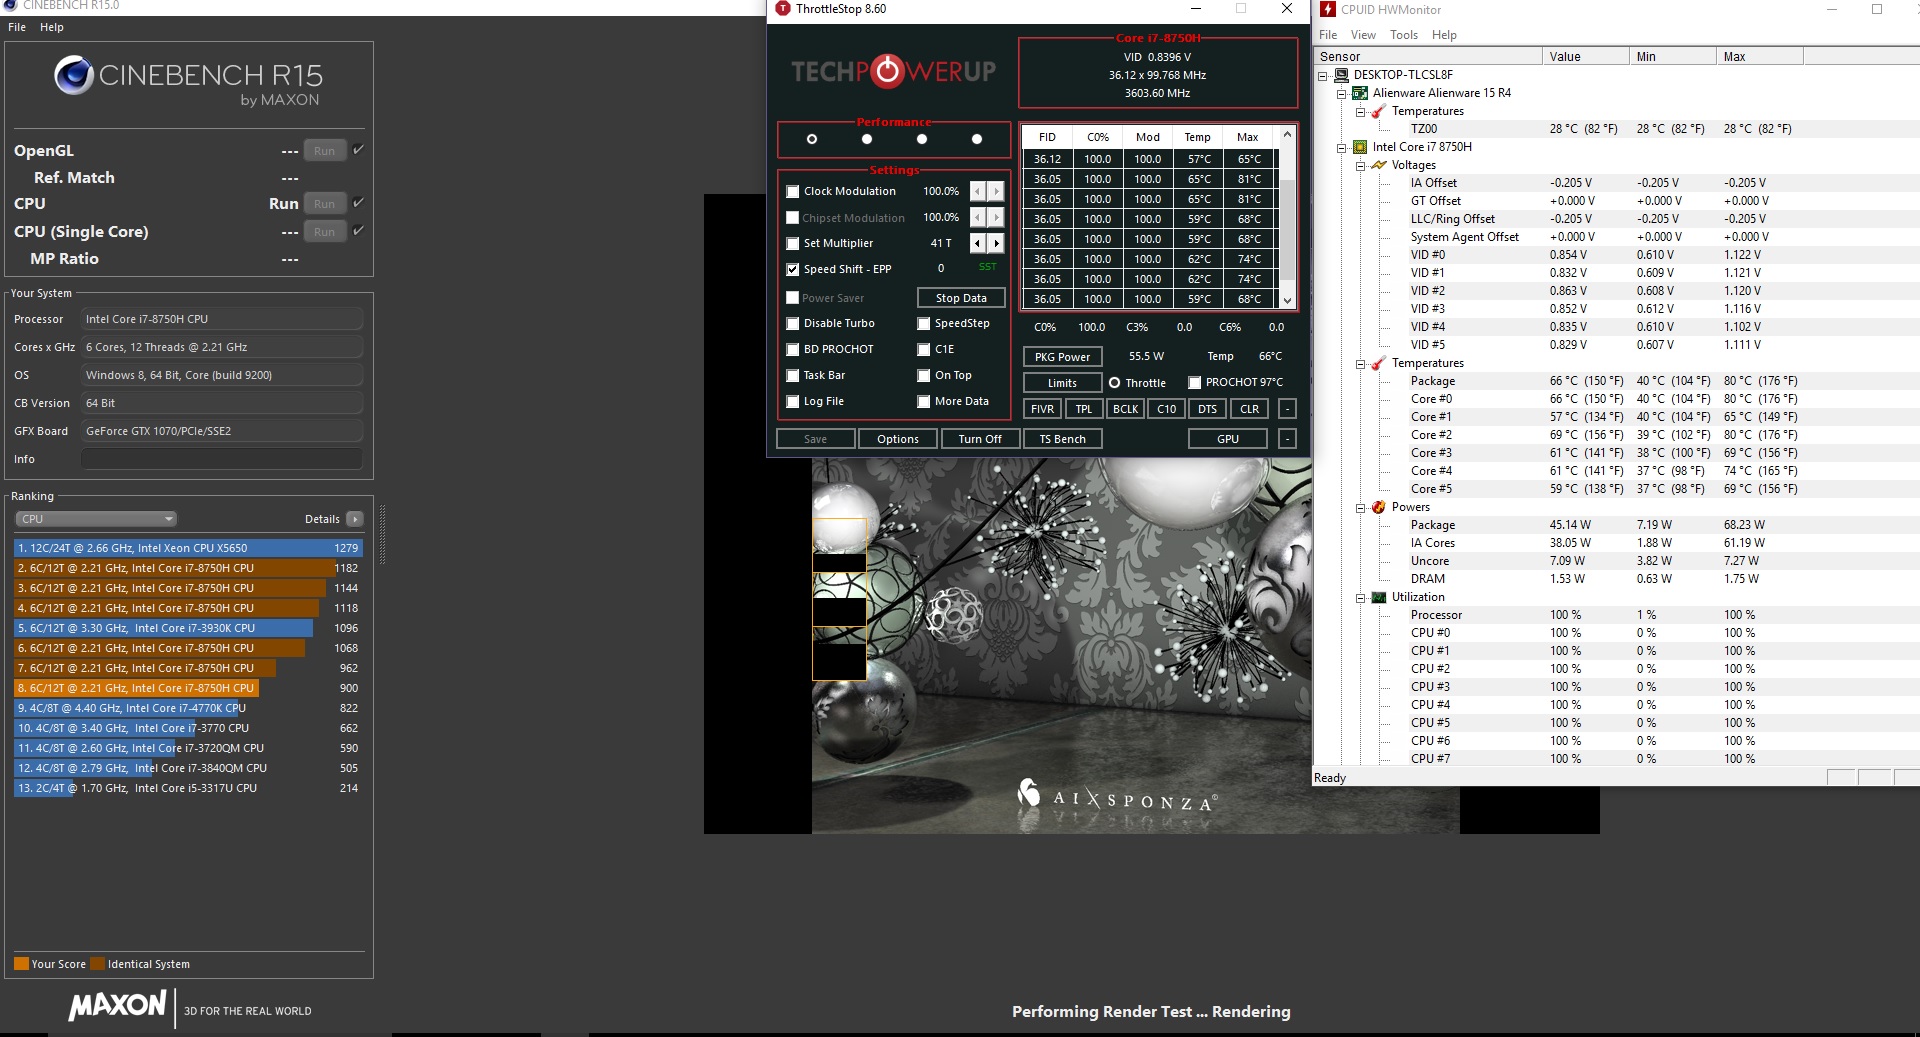Enable the Set Multiplier checkbox
Image resolution: width=1920 pixels, height=1037 pixels.
point(793,244)
